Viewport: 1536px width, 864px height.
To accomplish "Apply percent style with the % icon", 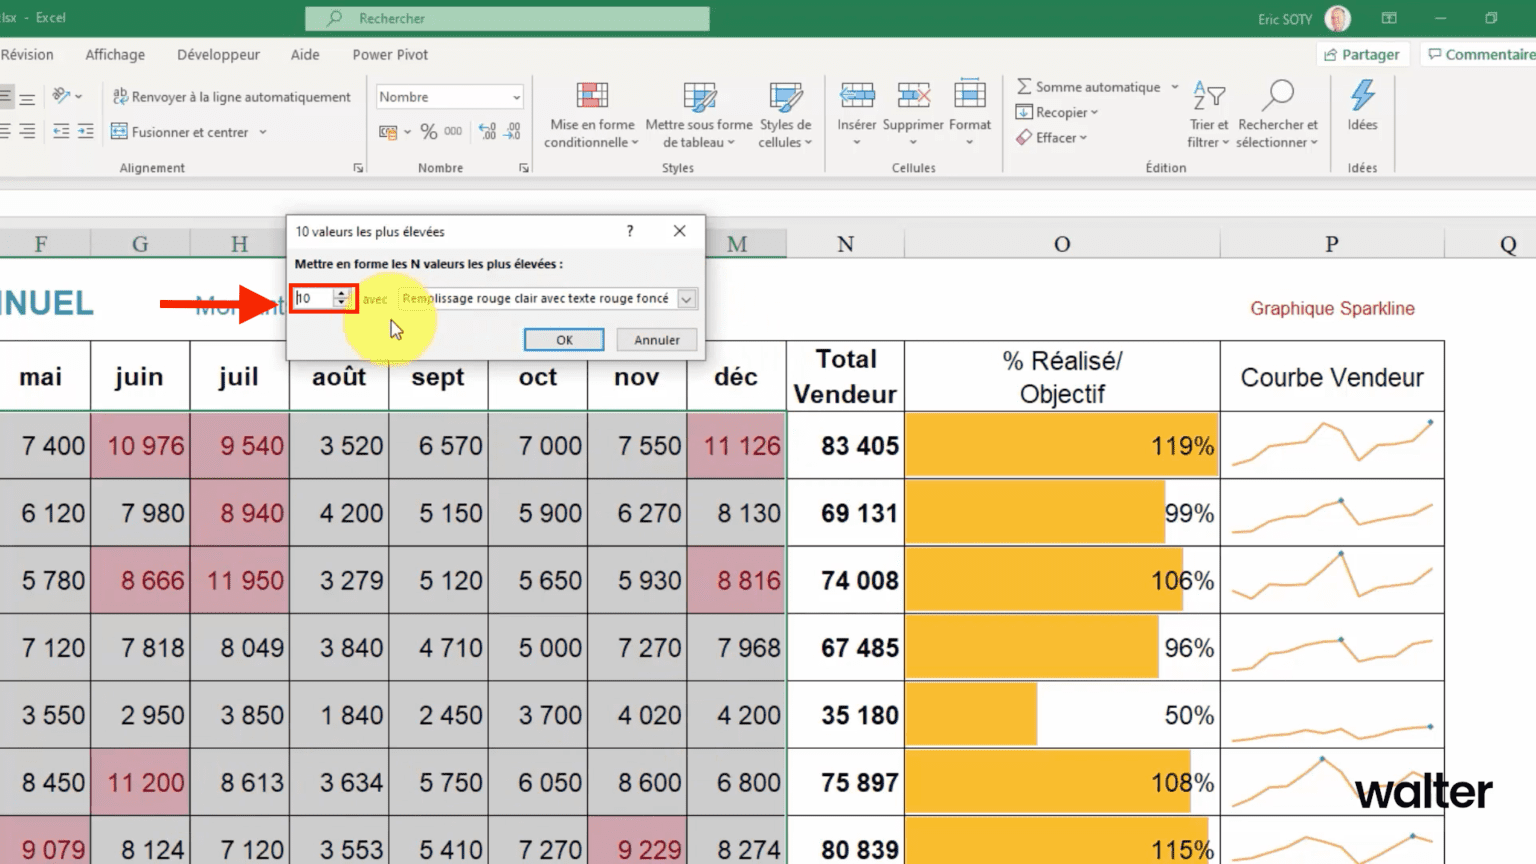I will pyautogui.click(x=429, y=132).
